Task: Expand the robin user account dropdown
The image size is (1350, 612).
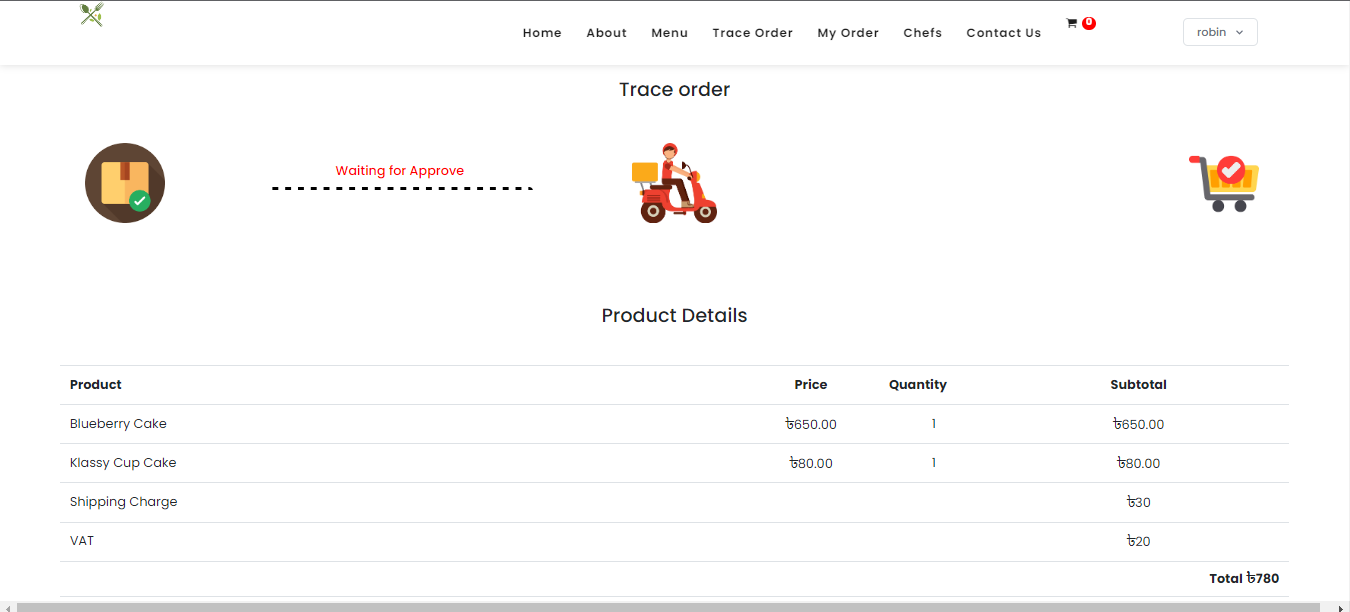Action: coord(1219,32)
